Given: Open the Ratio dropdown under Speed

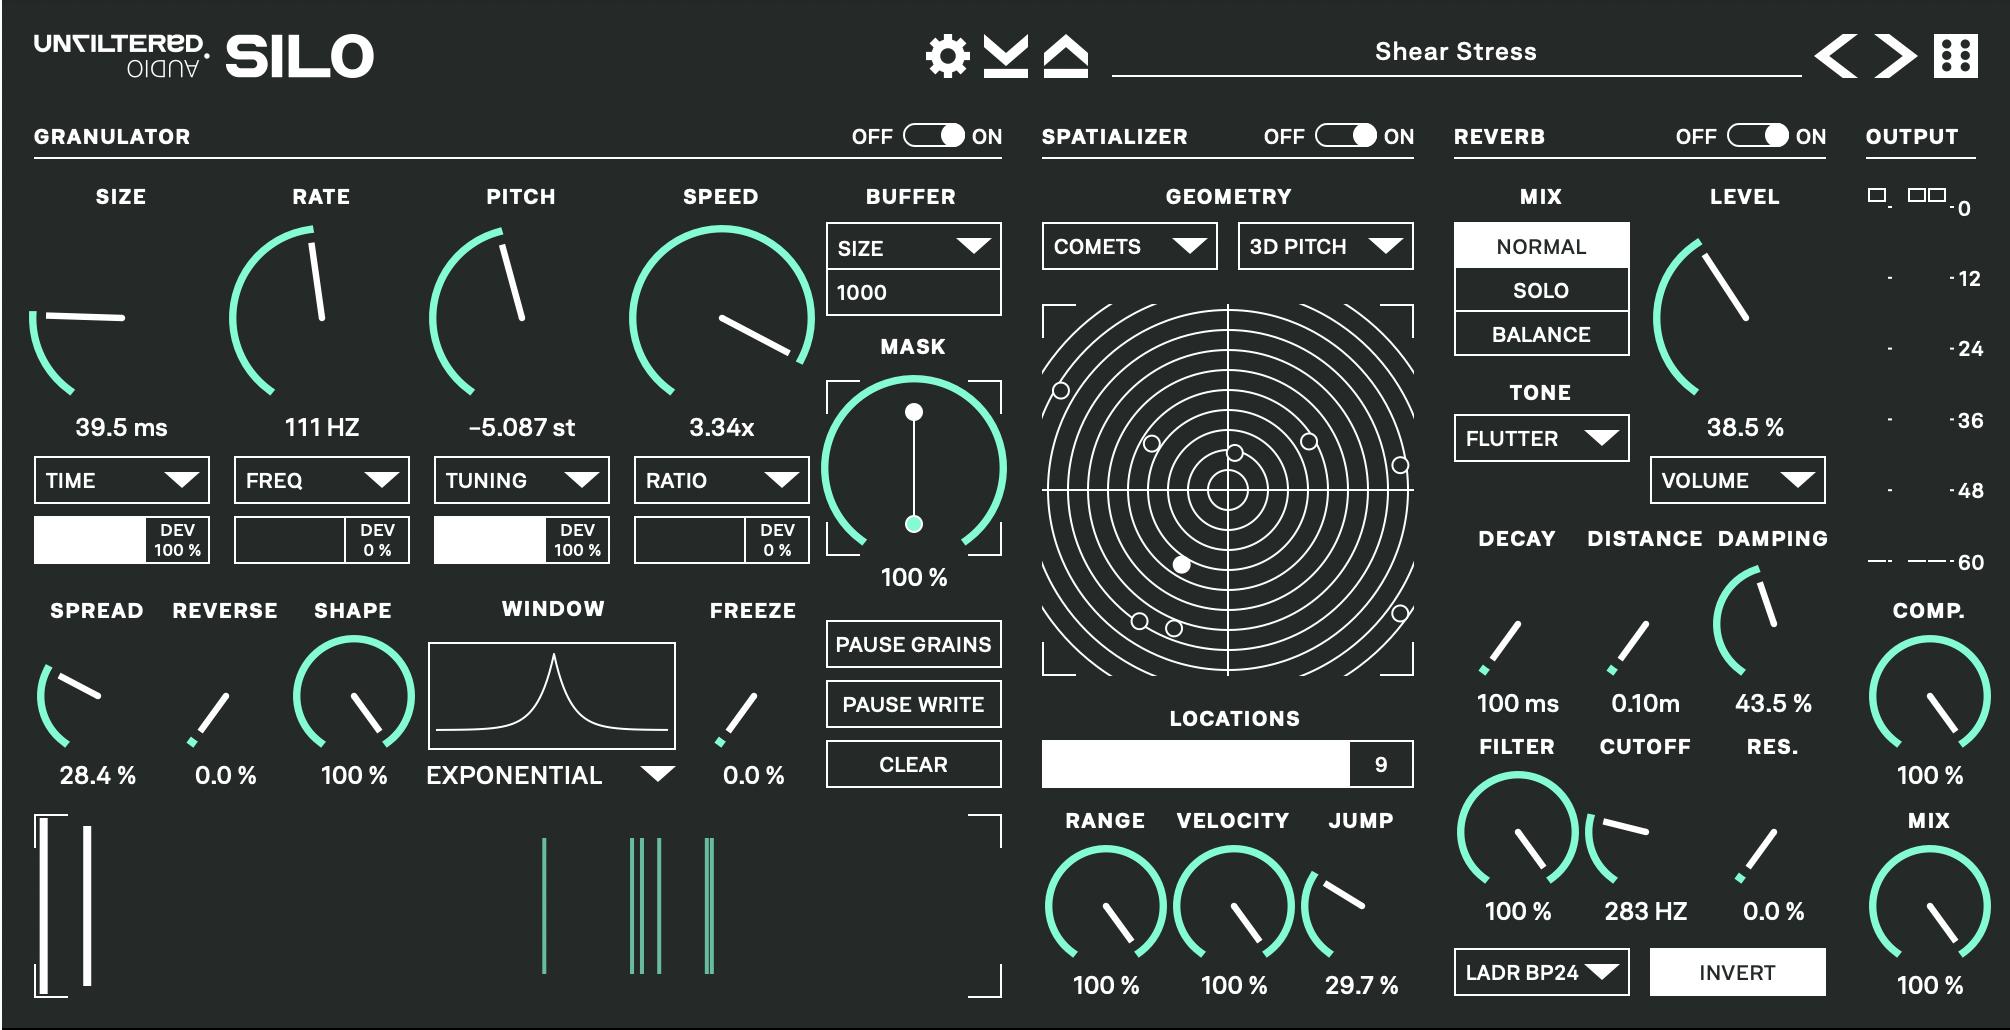Looking at the screenshot, I should click(x=721, y=480).
